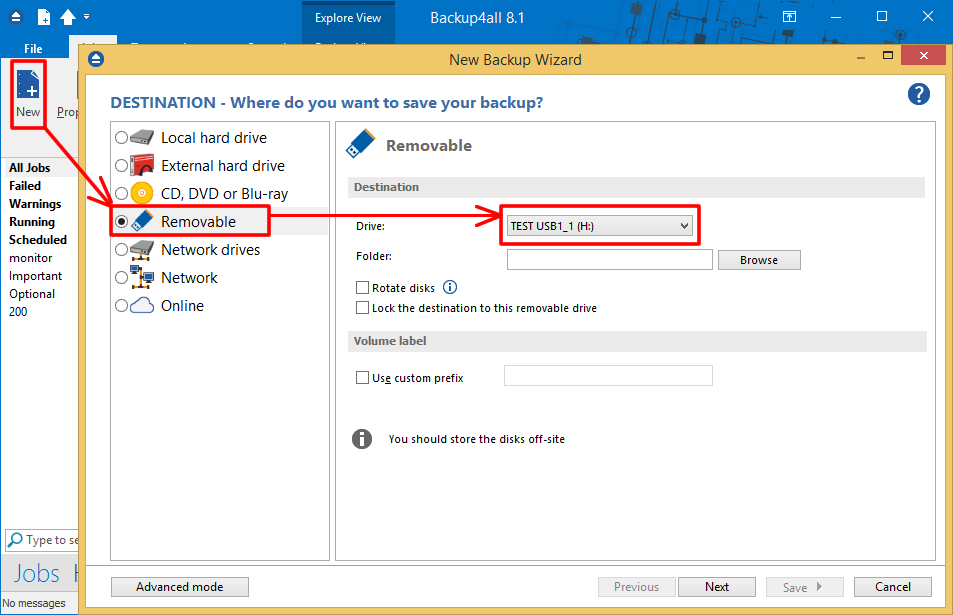Image resolution: width=953 pixels, height=615 pixels.
Task: Click the Advanced mode button
Action: [x=180, y=586]
